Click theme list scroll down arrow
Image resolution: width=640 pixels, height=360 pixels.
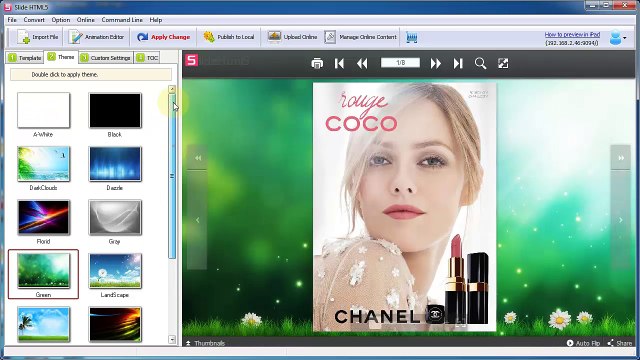click(x=172, y=339)
